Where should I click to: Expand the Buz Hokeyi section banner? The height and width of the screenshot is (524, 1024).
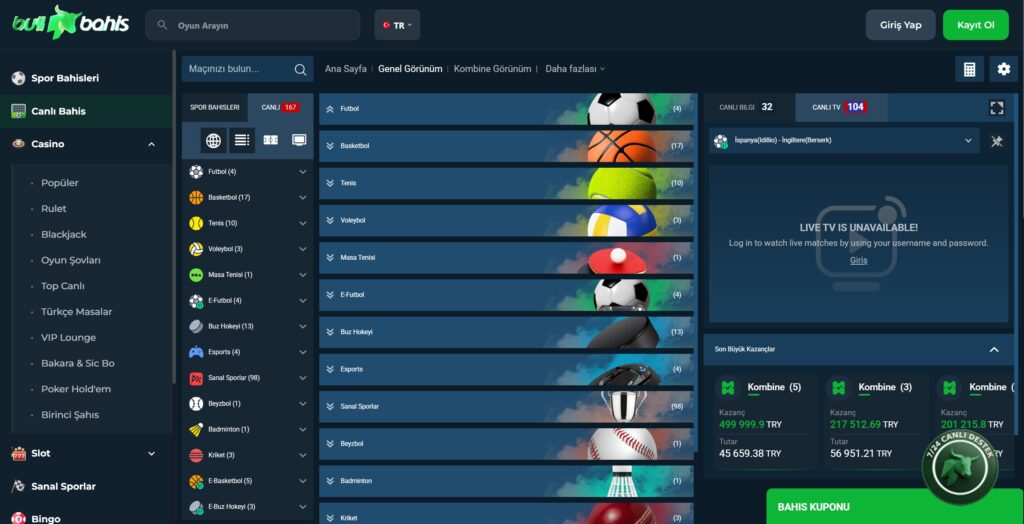pos(506,332)
